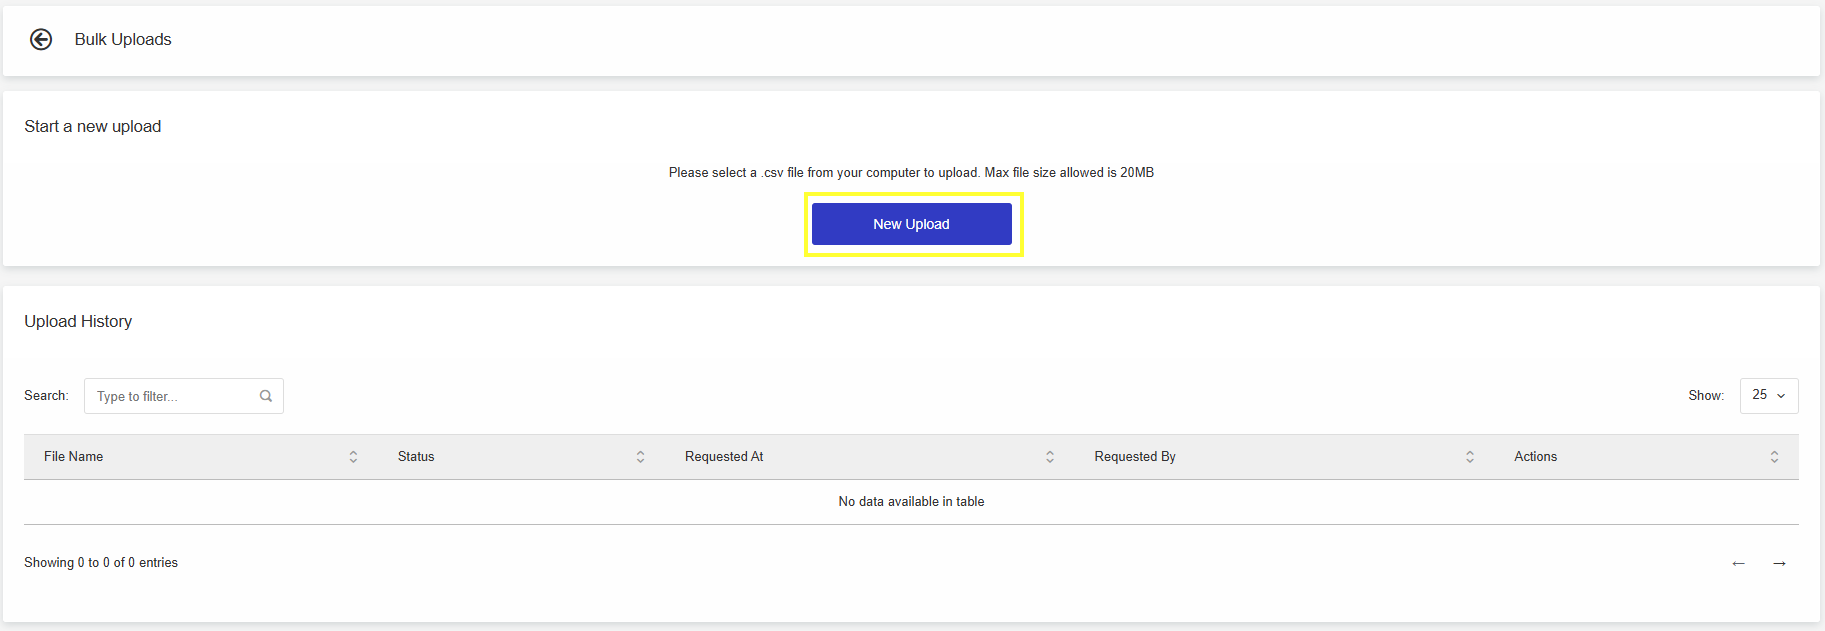Click the chevron in the Show dropdown

[1781, 396]
